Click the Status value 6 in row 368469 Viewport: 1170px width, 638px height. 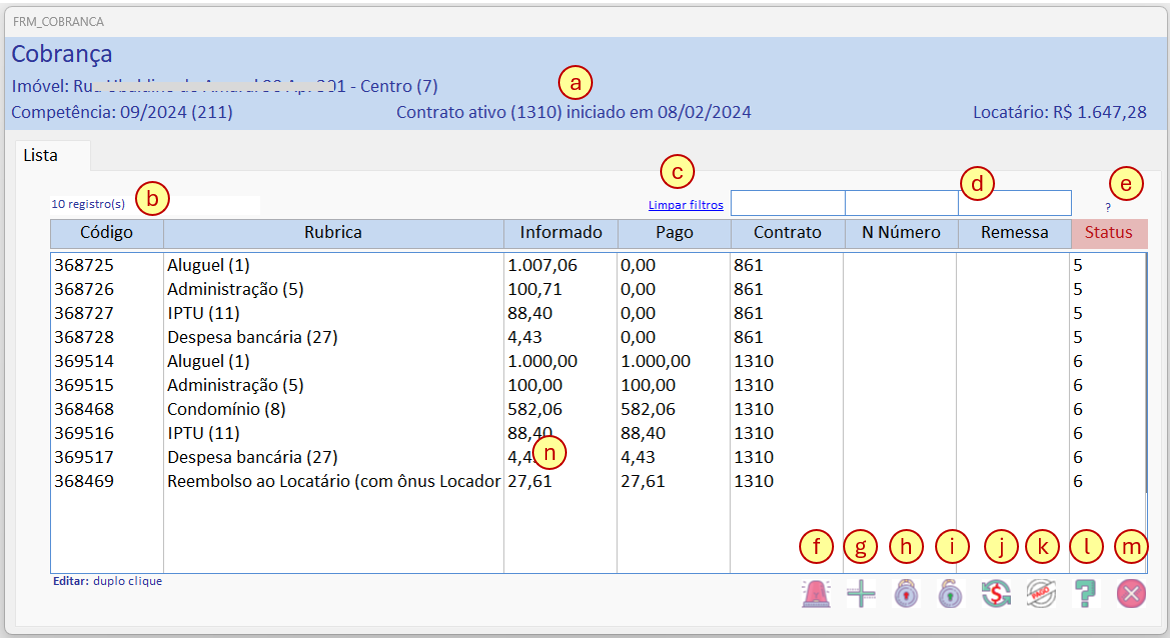click(1077, 481)
